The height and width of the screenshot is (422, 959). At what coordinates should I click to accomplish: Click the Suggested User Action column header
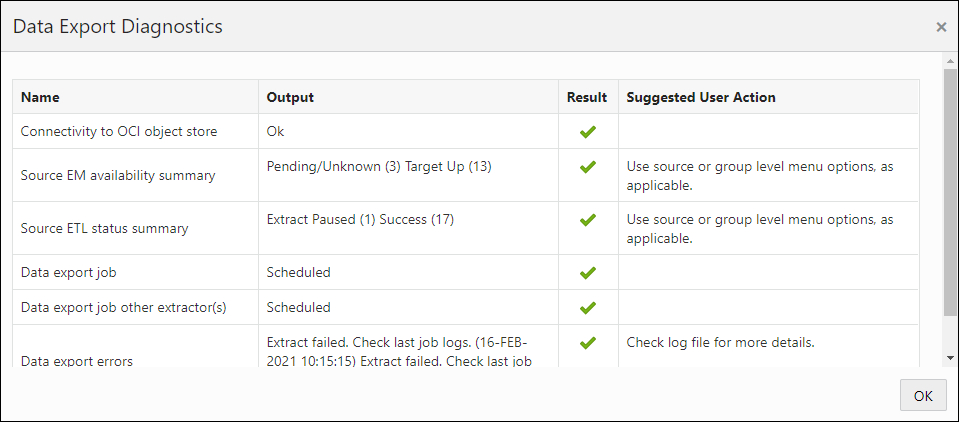coord(701,97)
